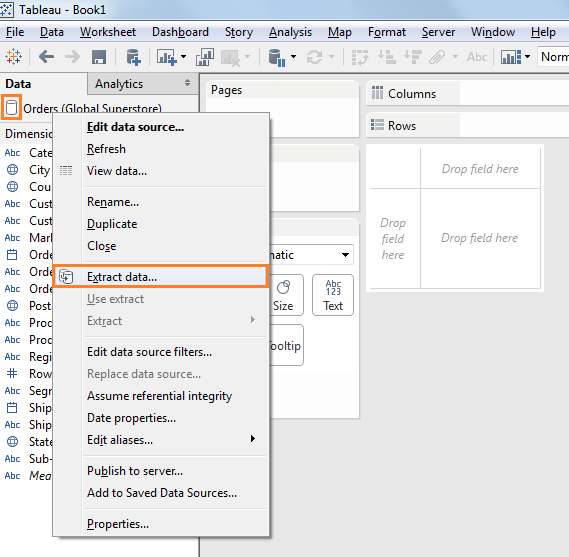
Task: Click the Pause Auto Updates data icon
Action: (x=277, y=58)
